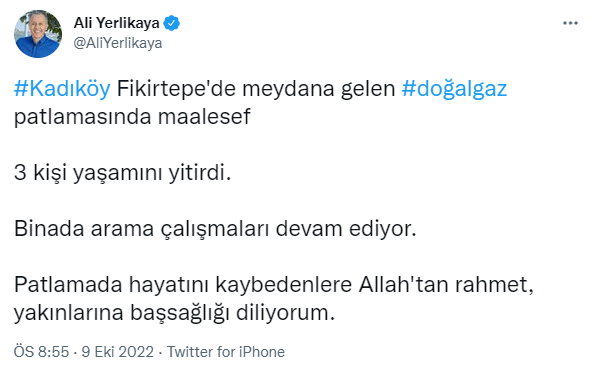Click the text "Fikirtepe'de meydana gelen"

pyautogui.click(x=256, y=89)
